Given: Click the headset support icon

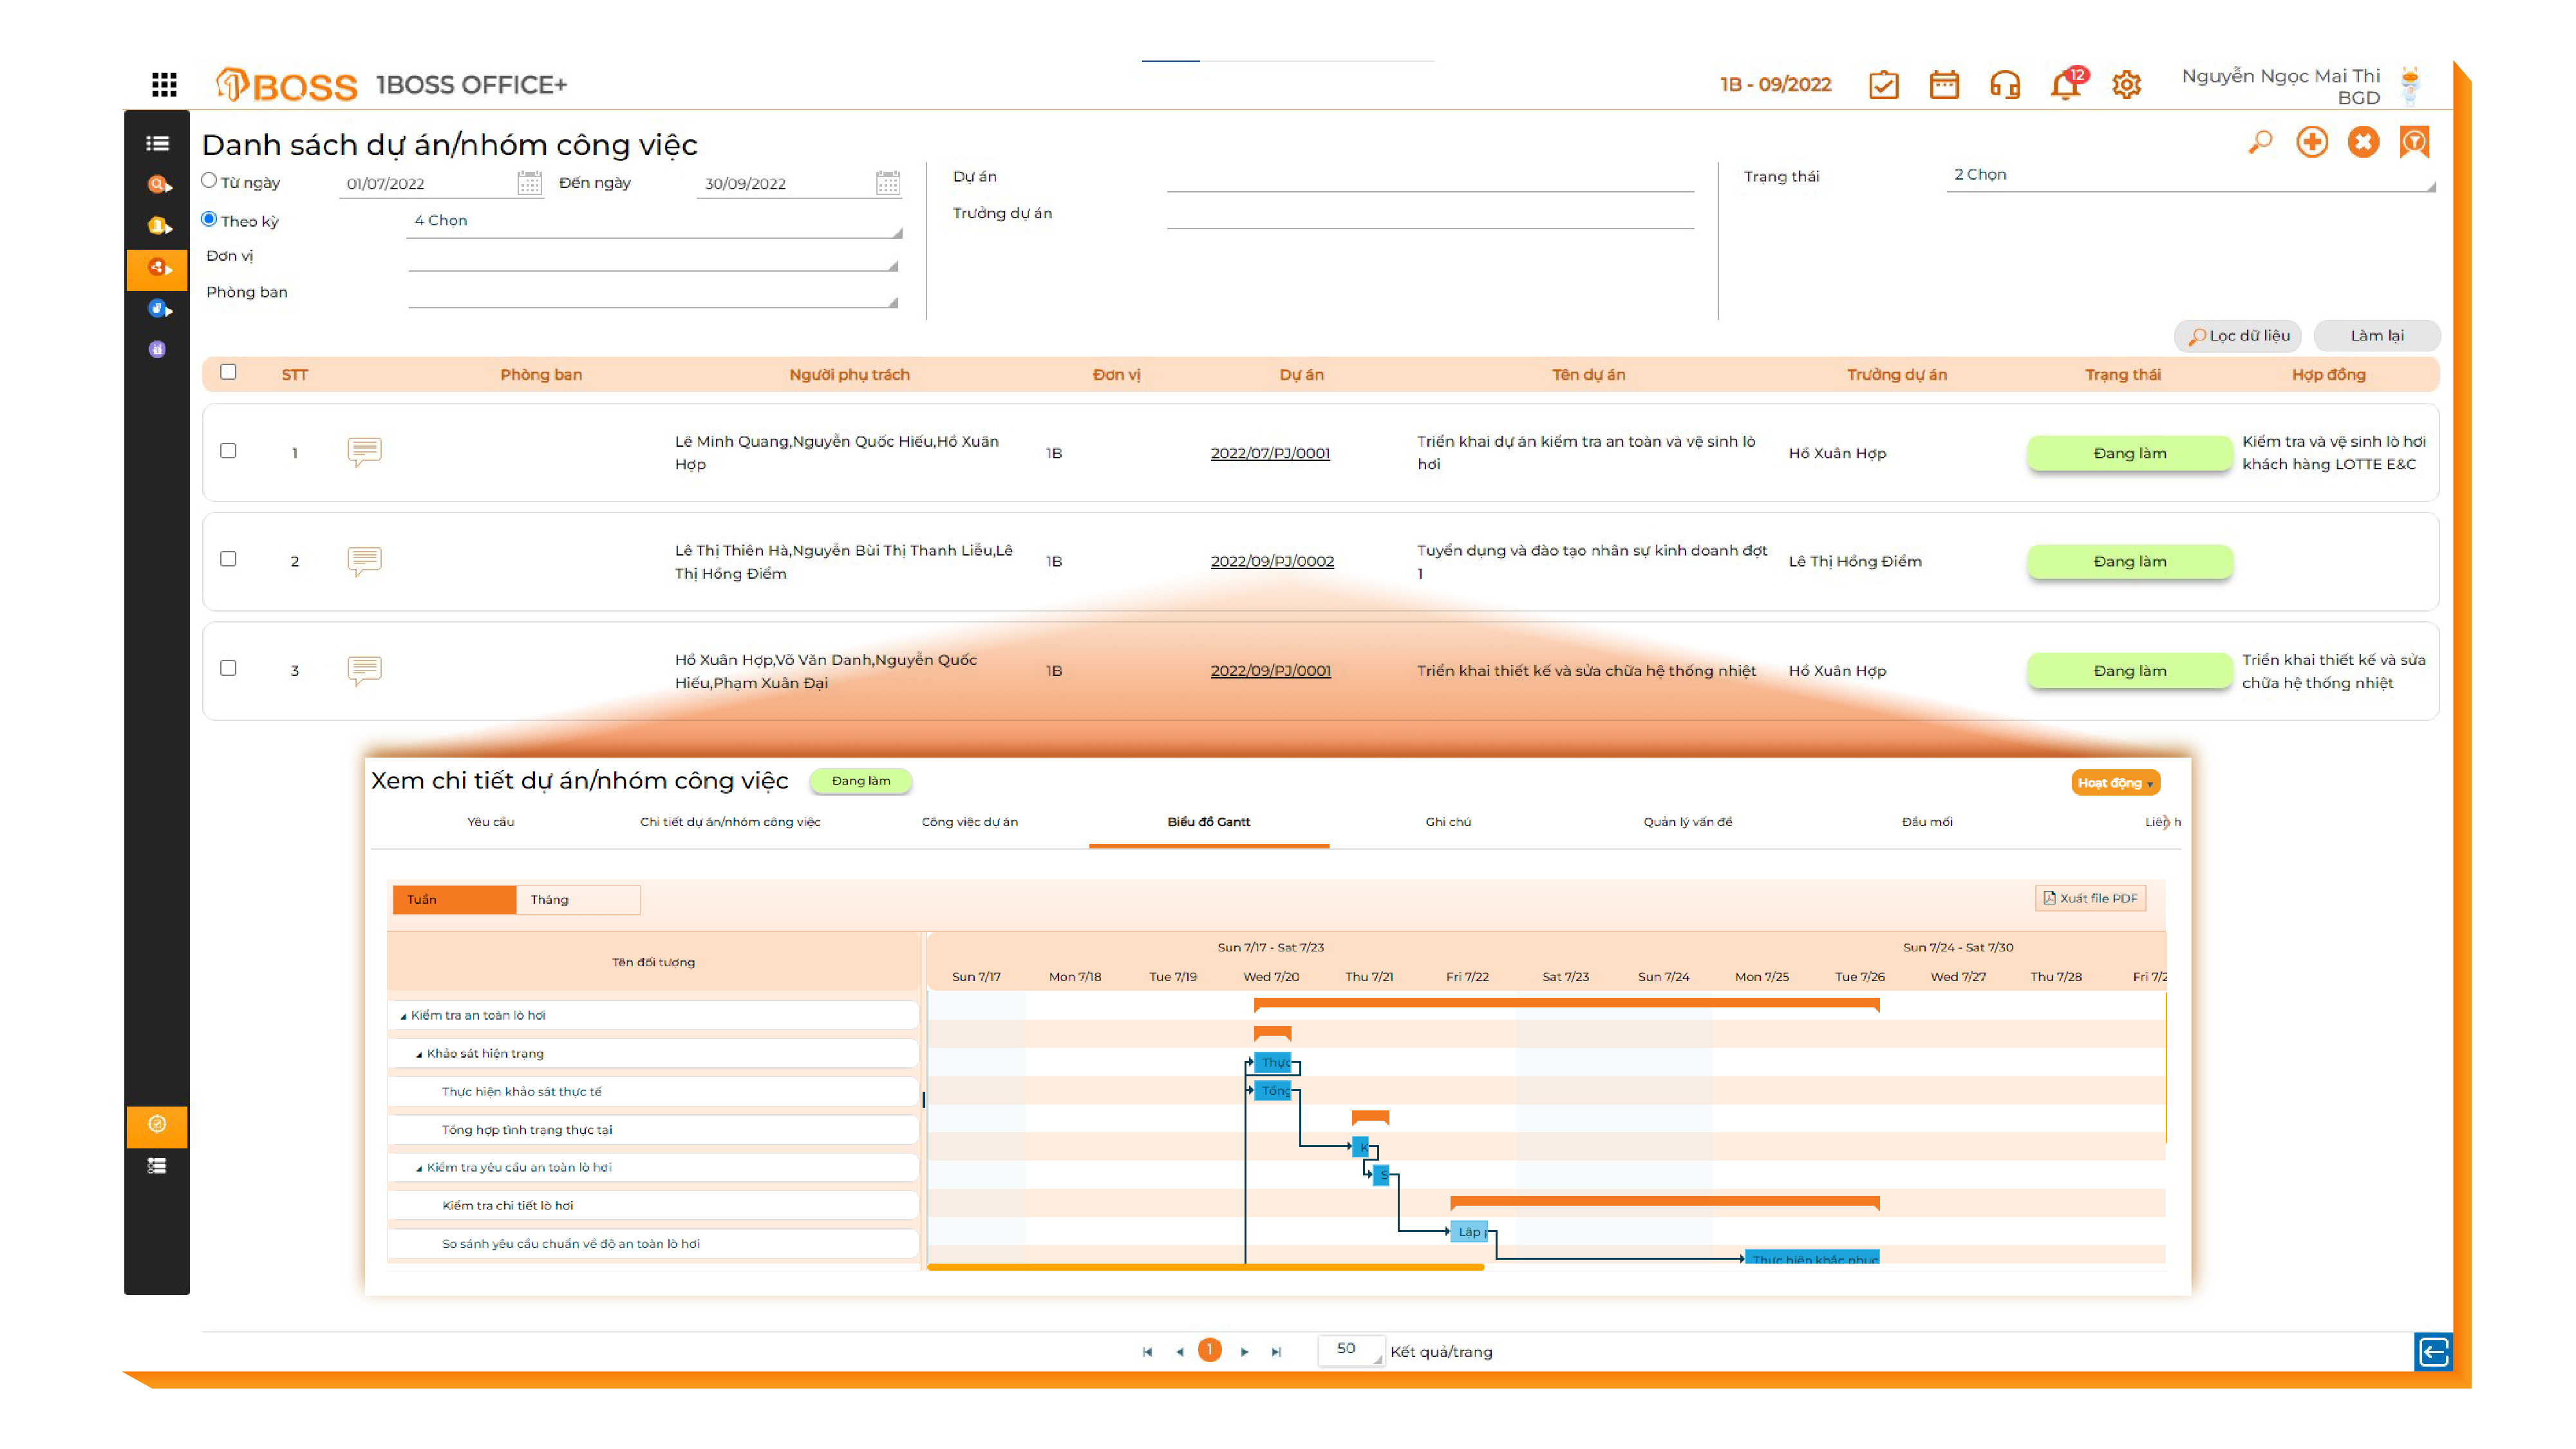Looking at the screenshot, I should click(x=2004, y=85).
